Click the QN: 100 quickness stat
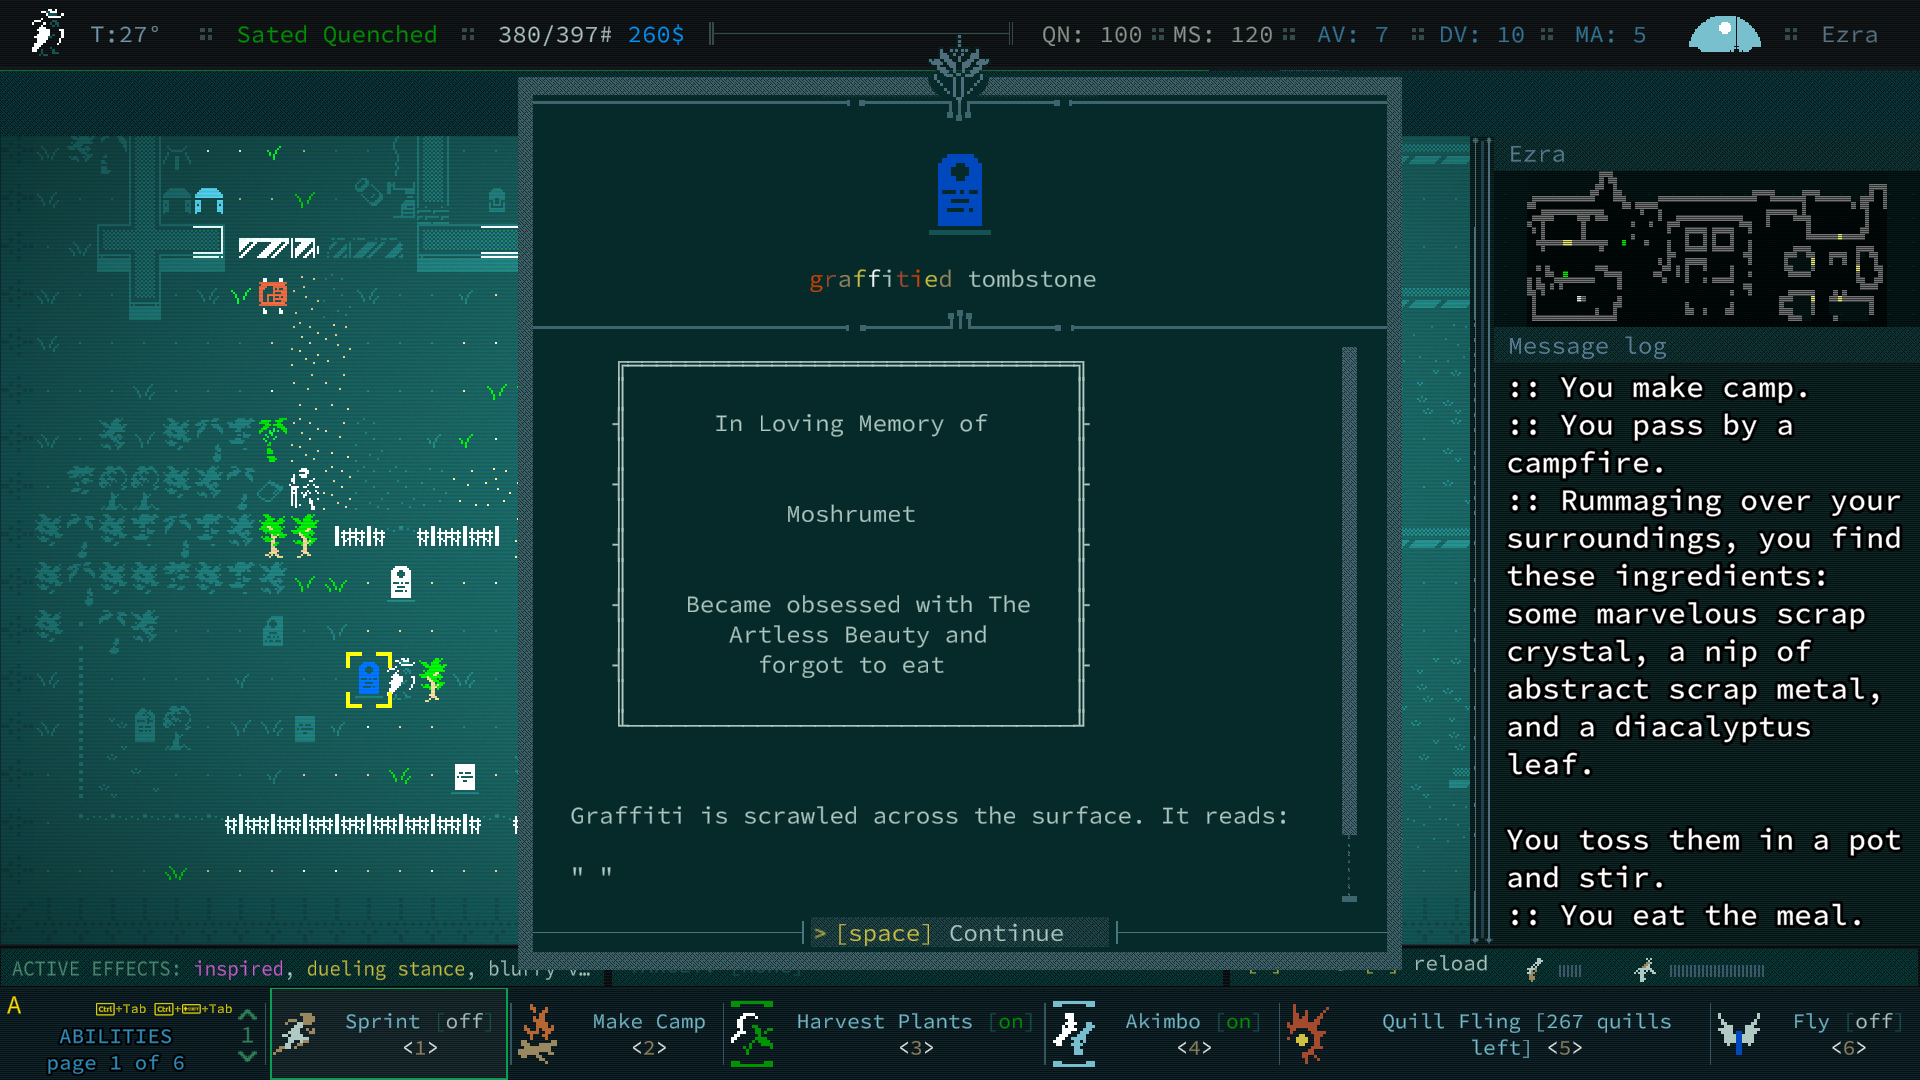 coord(1091,35)
